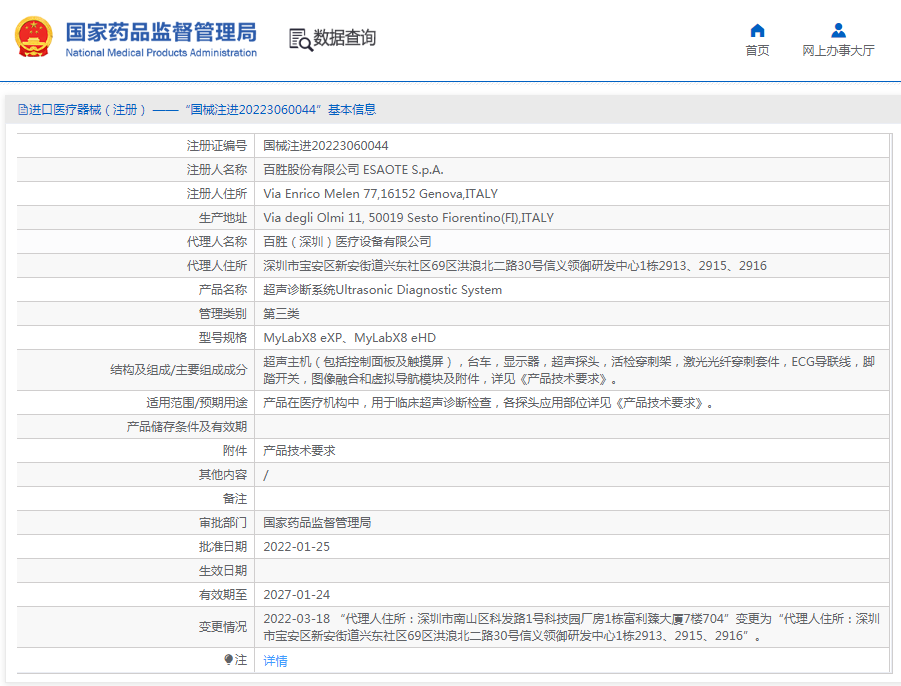Click the national emblem logo
Screen dimensions: 901x686
tap(34, 37)
